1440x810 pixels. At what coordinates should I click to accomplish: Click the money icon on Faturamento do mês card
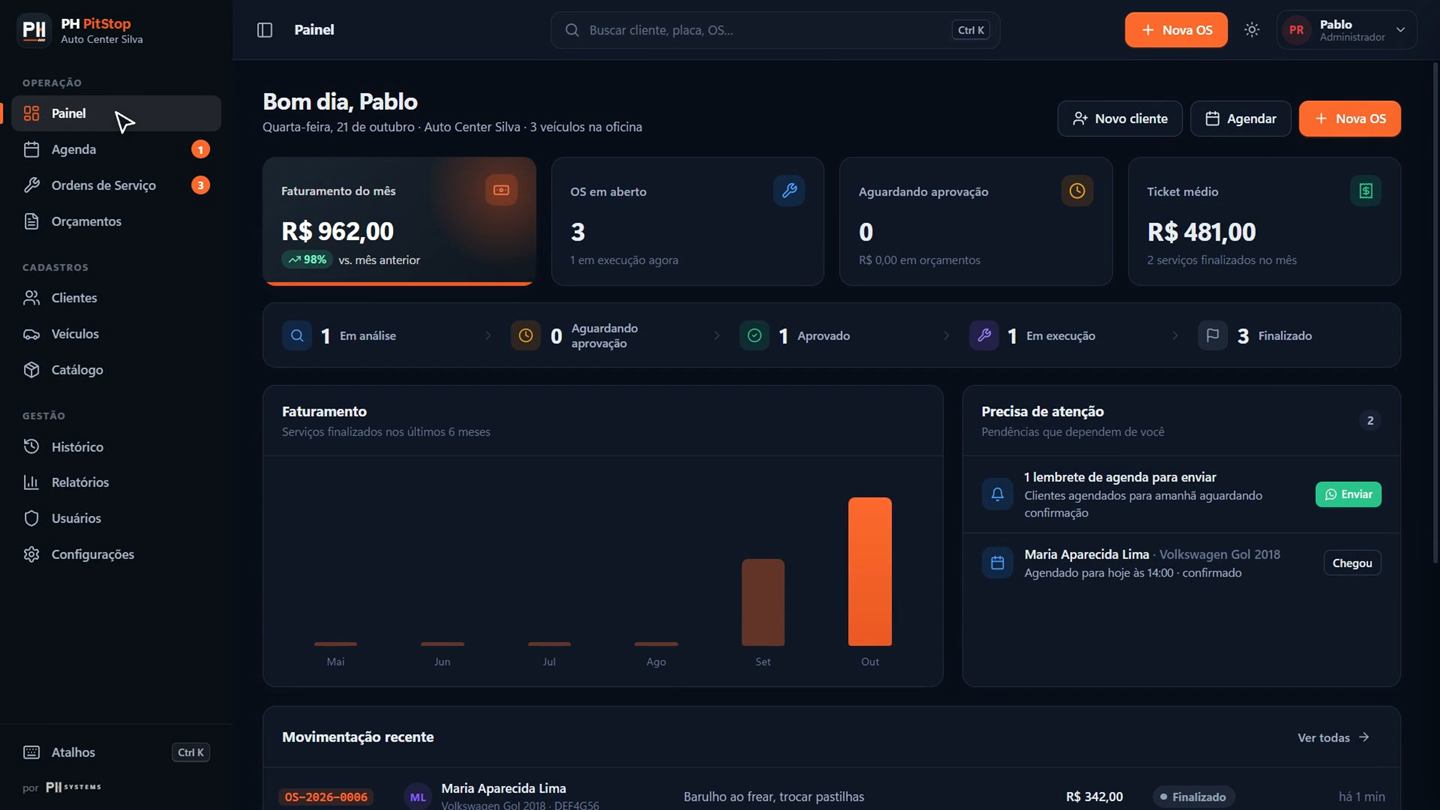pyautogui.click(x=501, y=190)
